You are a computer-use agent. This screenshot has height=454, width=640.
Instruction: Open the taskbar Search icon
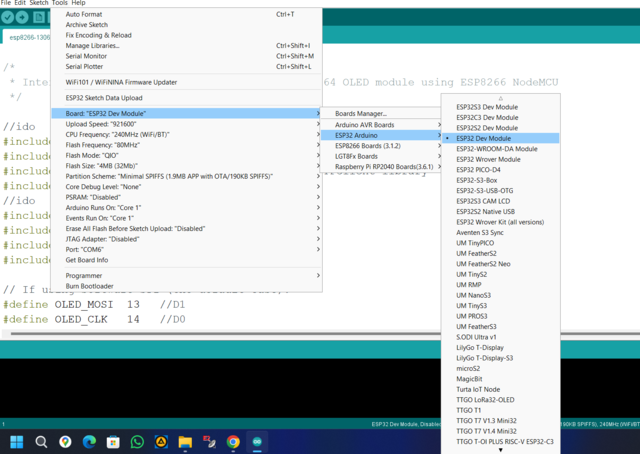click(41, 442)
